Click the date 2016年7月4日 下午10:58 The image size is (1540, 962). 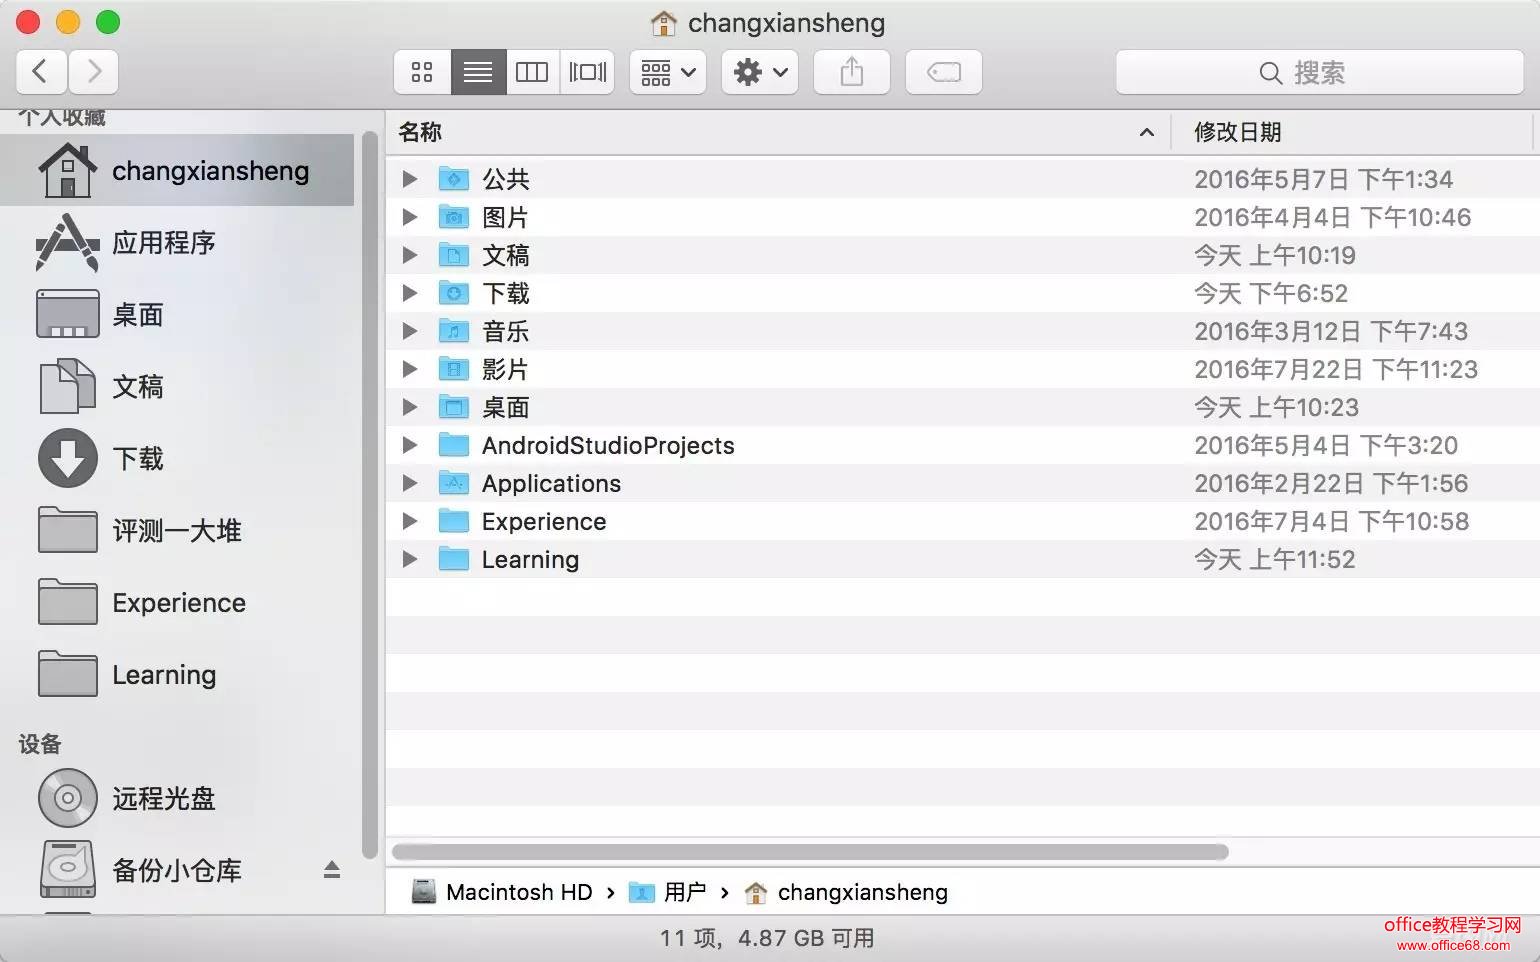point(1332,521)
